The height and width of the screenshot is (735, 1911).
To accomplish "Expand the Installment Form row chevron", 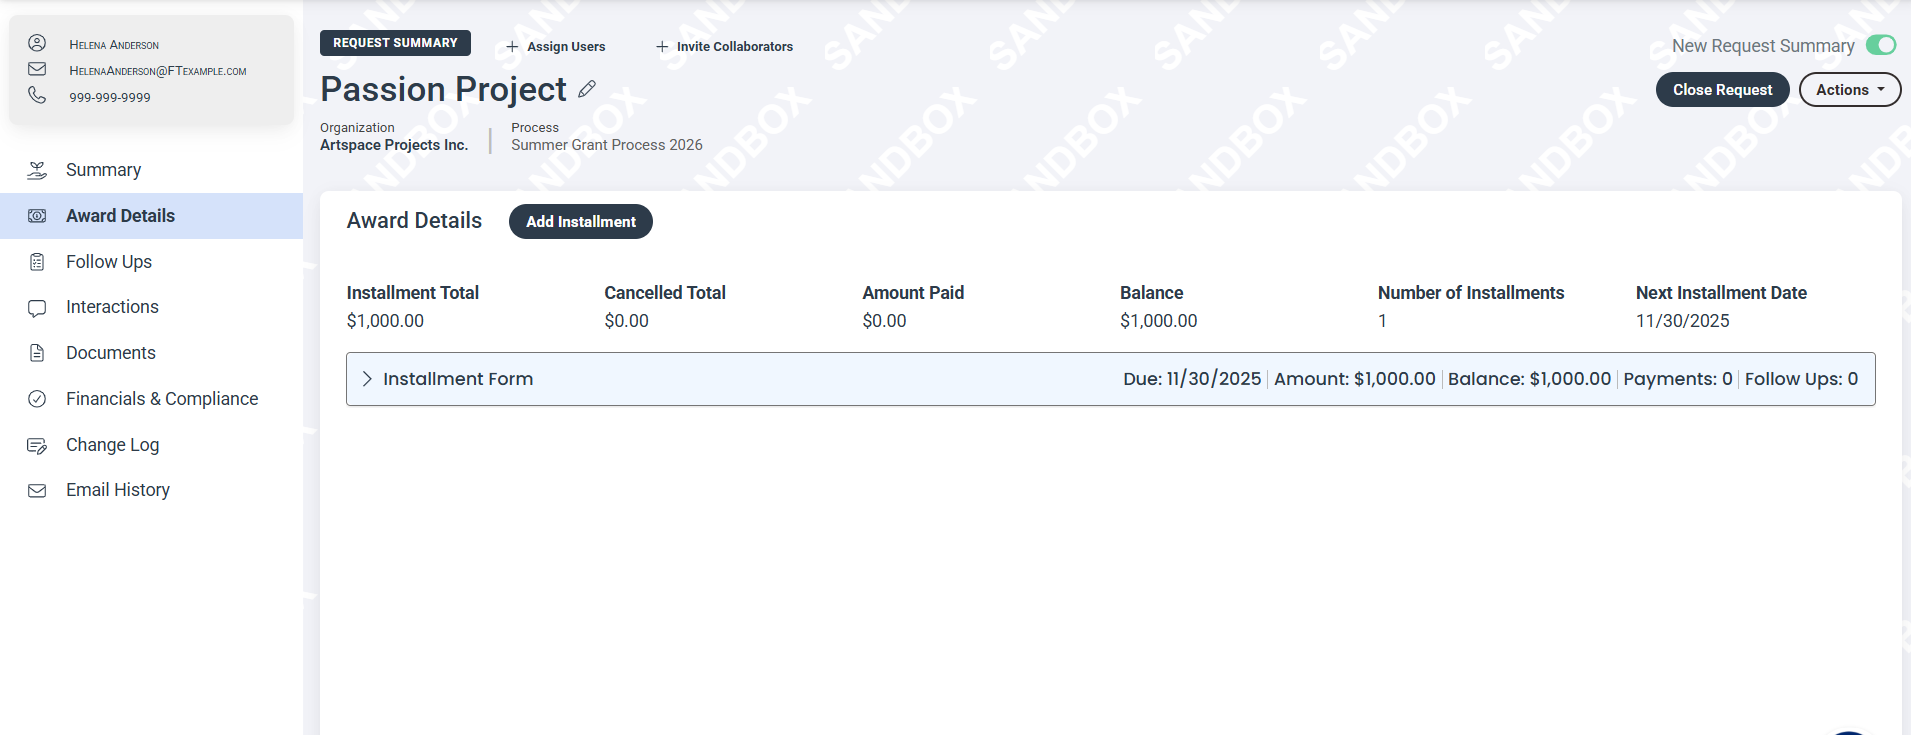I will tap(367, 379).
